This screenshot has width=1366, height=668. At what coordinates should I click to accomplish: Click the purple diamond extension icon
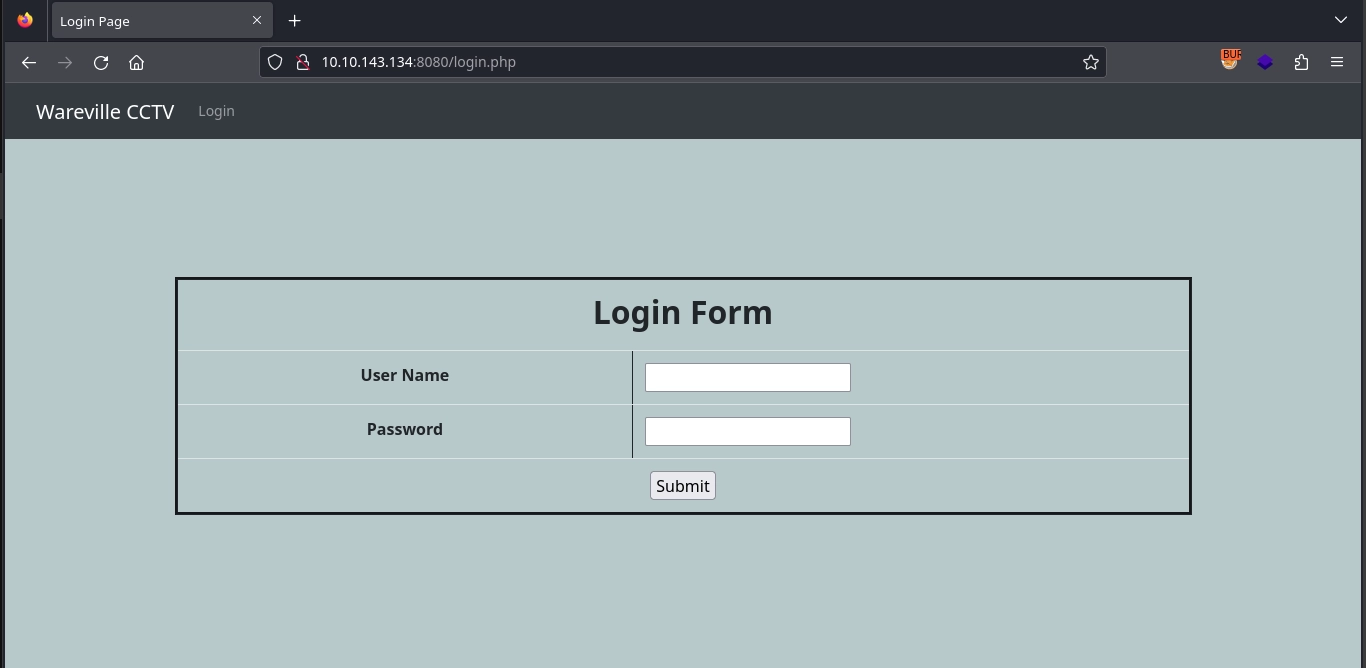(x=1265, y=62)
